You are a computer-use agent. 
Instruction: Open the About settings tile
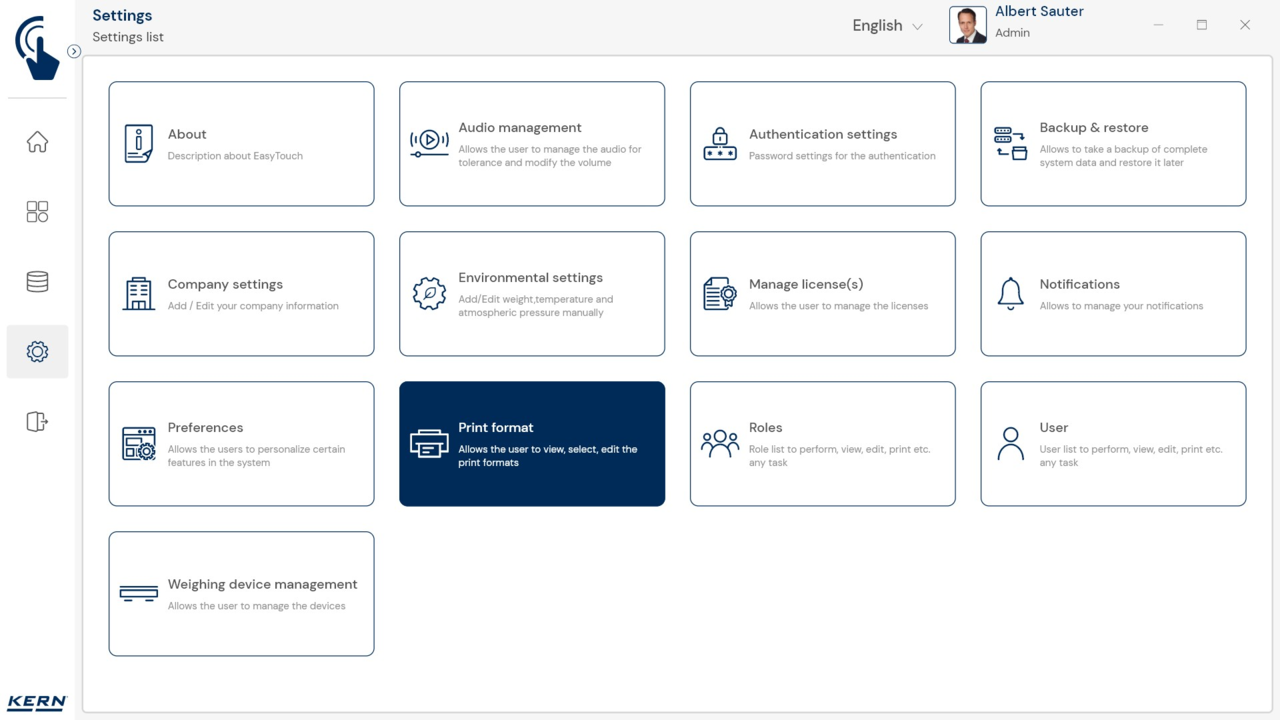[x=241, y=144]
